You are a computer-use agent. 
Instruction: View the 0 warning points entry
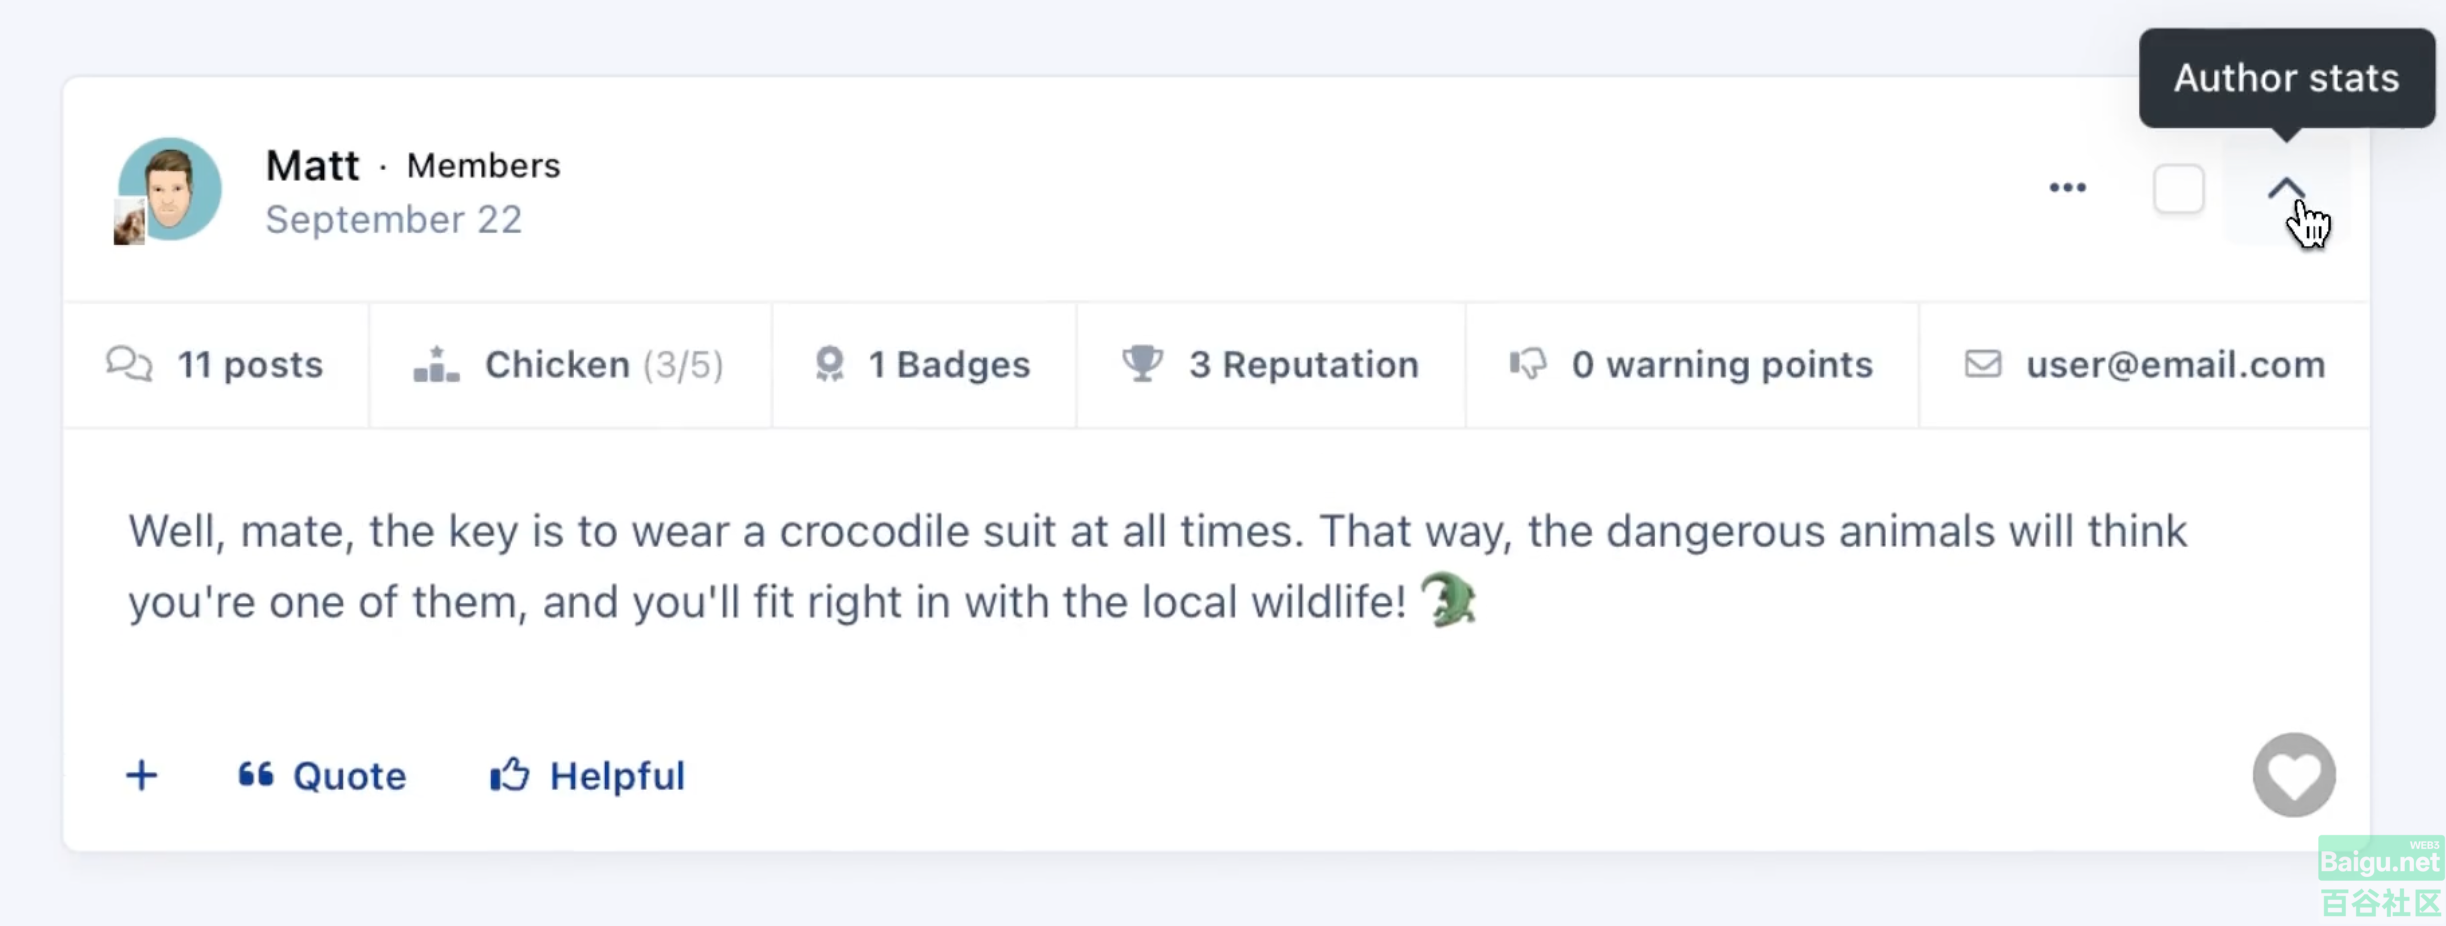click(x=1691, y=365)
